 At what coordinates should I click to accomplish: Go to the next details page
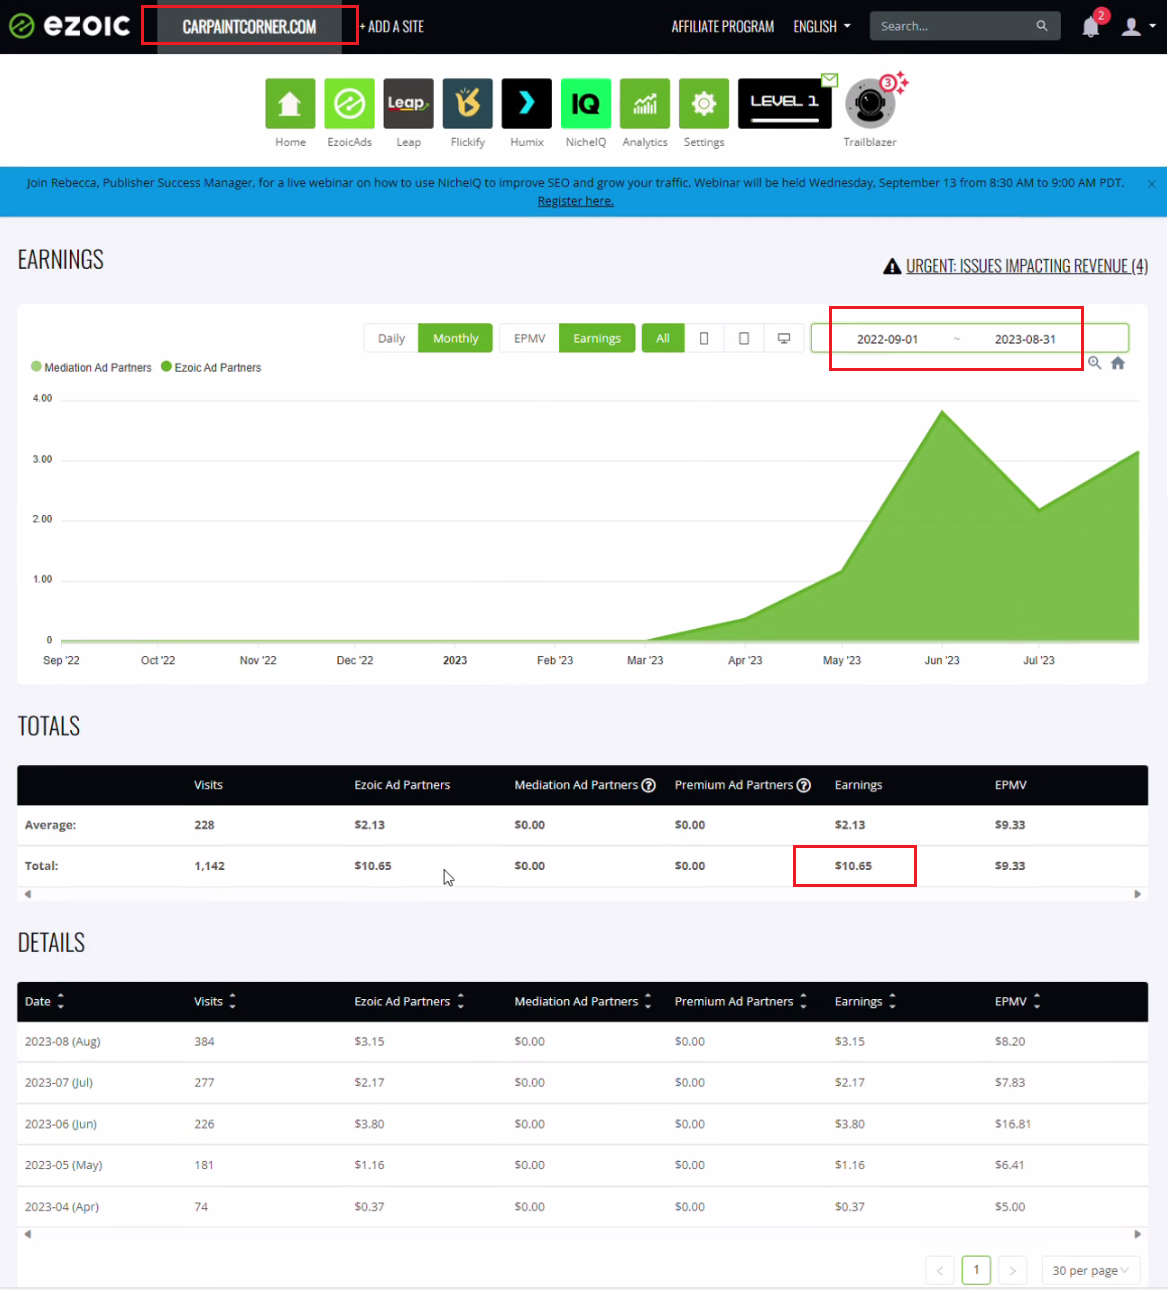(x=1012, y=1271)
